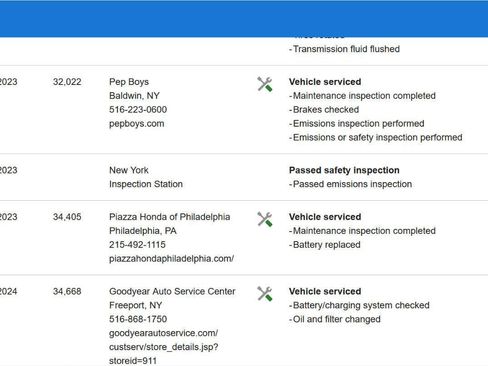Click the wrench icon beside Pep Boys service
Image resolution: width=488 pixels, height=366 pixels.
tap(265, 84)
